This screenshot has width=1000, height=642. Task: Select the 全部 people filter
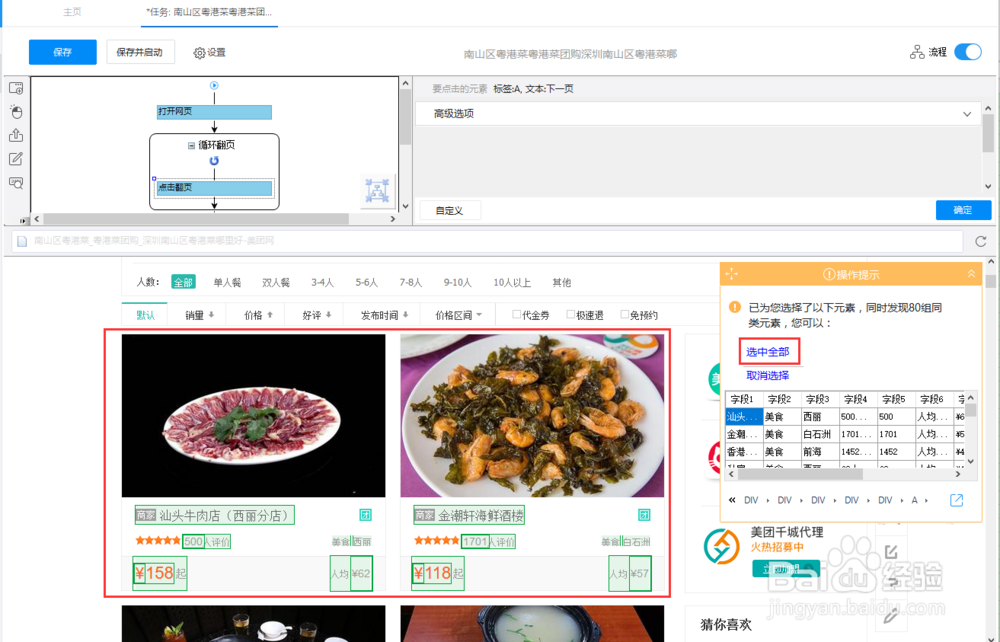[183, 282]
